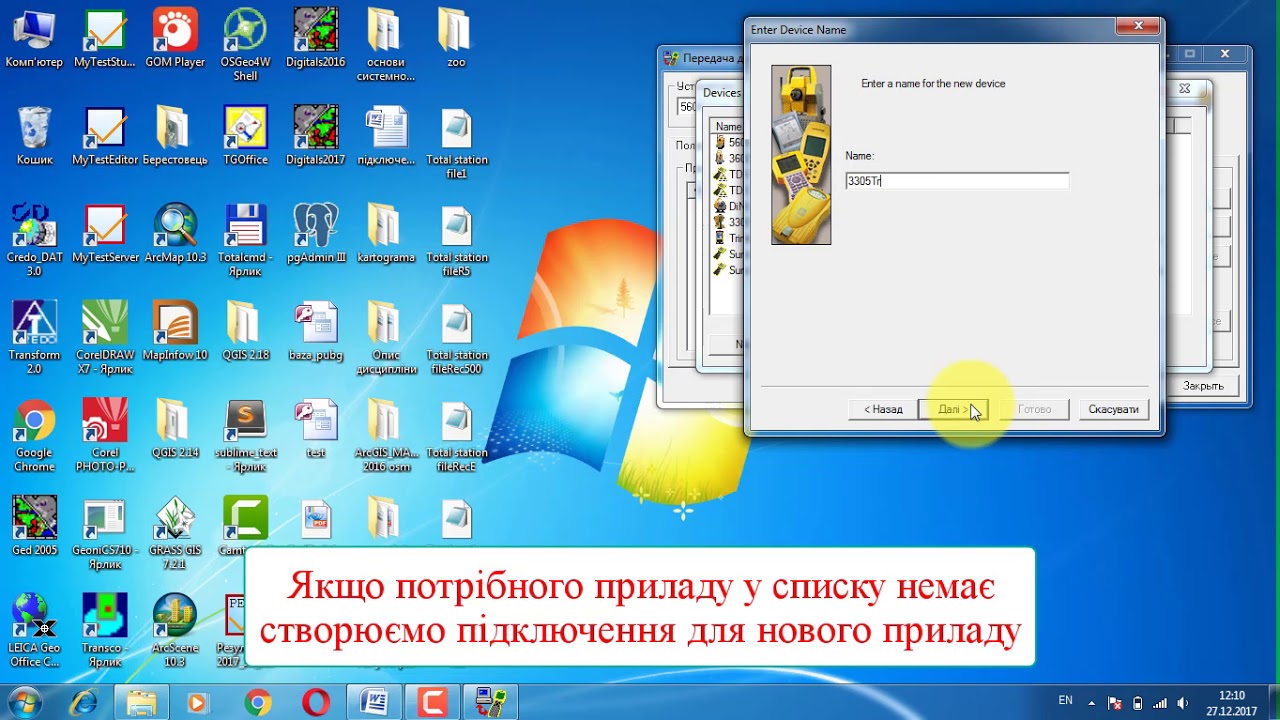Open Windows Explorer from the taskbar
1280x720 pixels.
pos(142,702)
